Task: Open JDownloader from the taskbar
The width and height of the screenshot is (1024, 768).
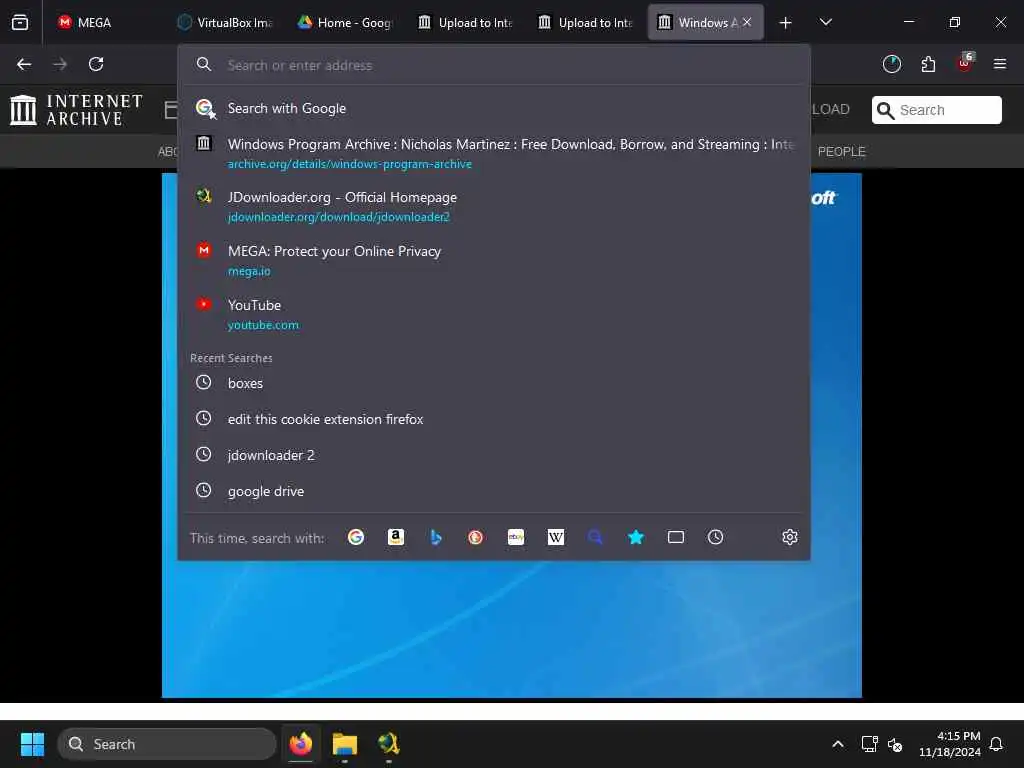Action: (389, 744)
